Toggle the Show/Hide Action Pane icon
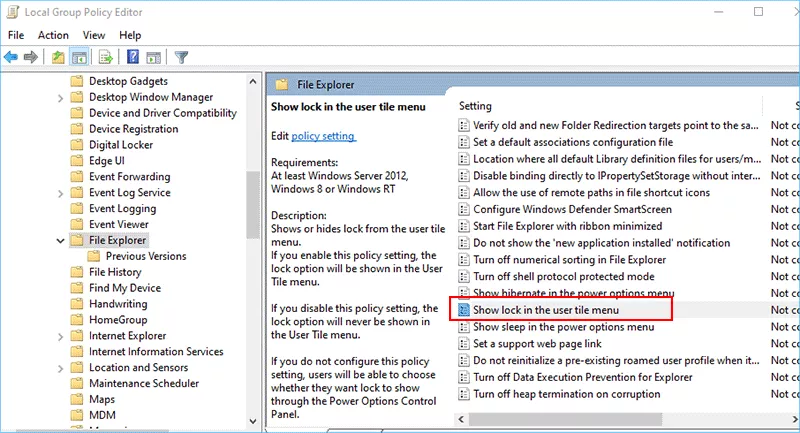 [x=153, y=57]
